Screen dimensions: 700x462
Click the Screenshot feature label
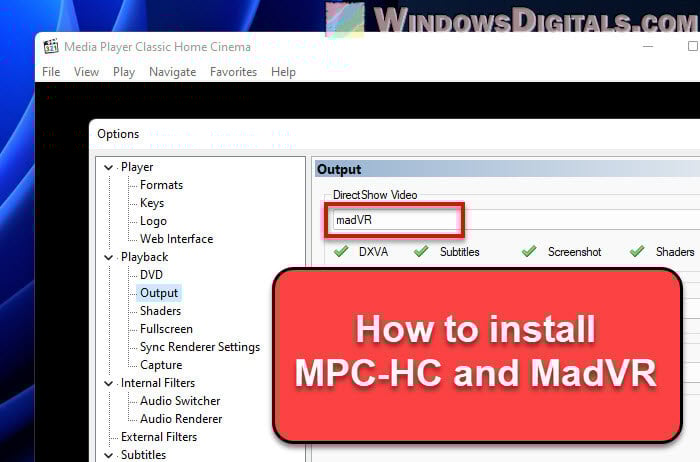point(575,252)
